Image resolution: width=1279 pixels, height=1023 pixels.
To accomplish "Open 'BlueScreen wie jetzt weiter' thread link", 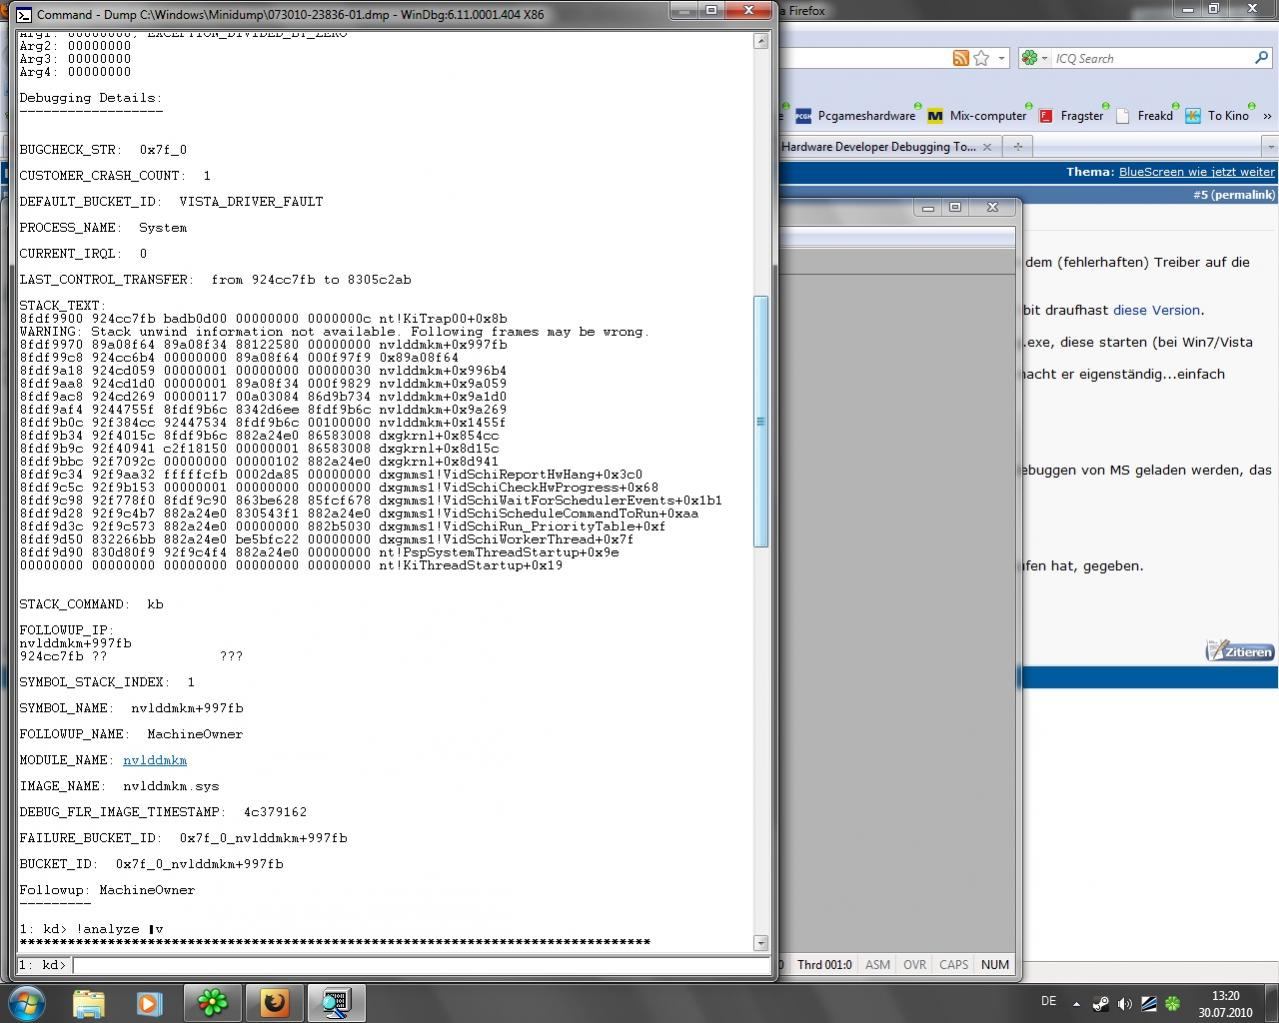I will [x=1196, y=171].
